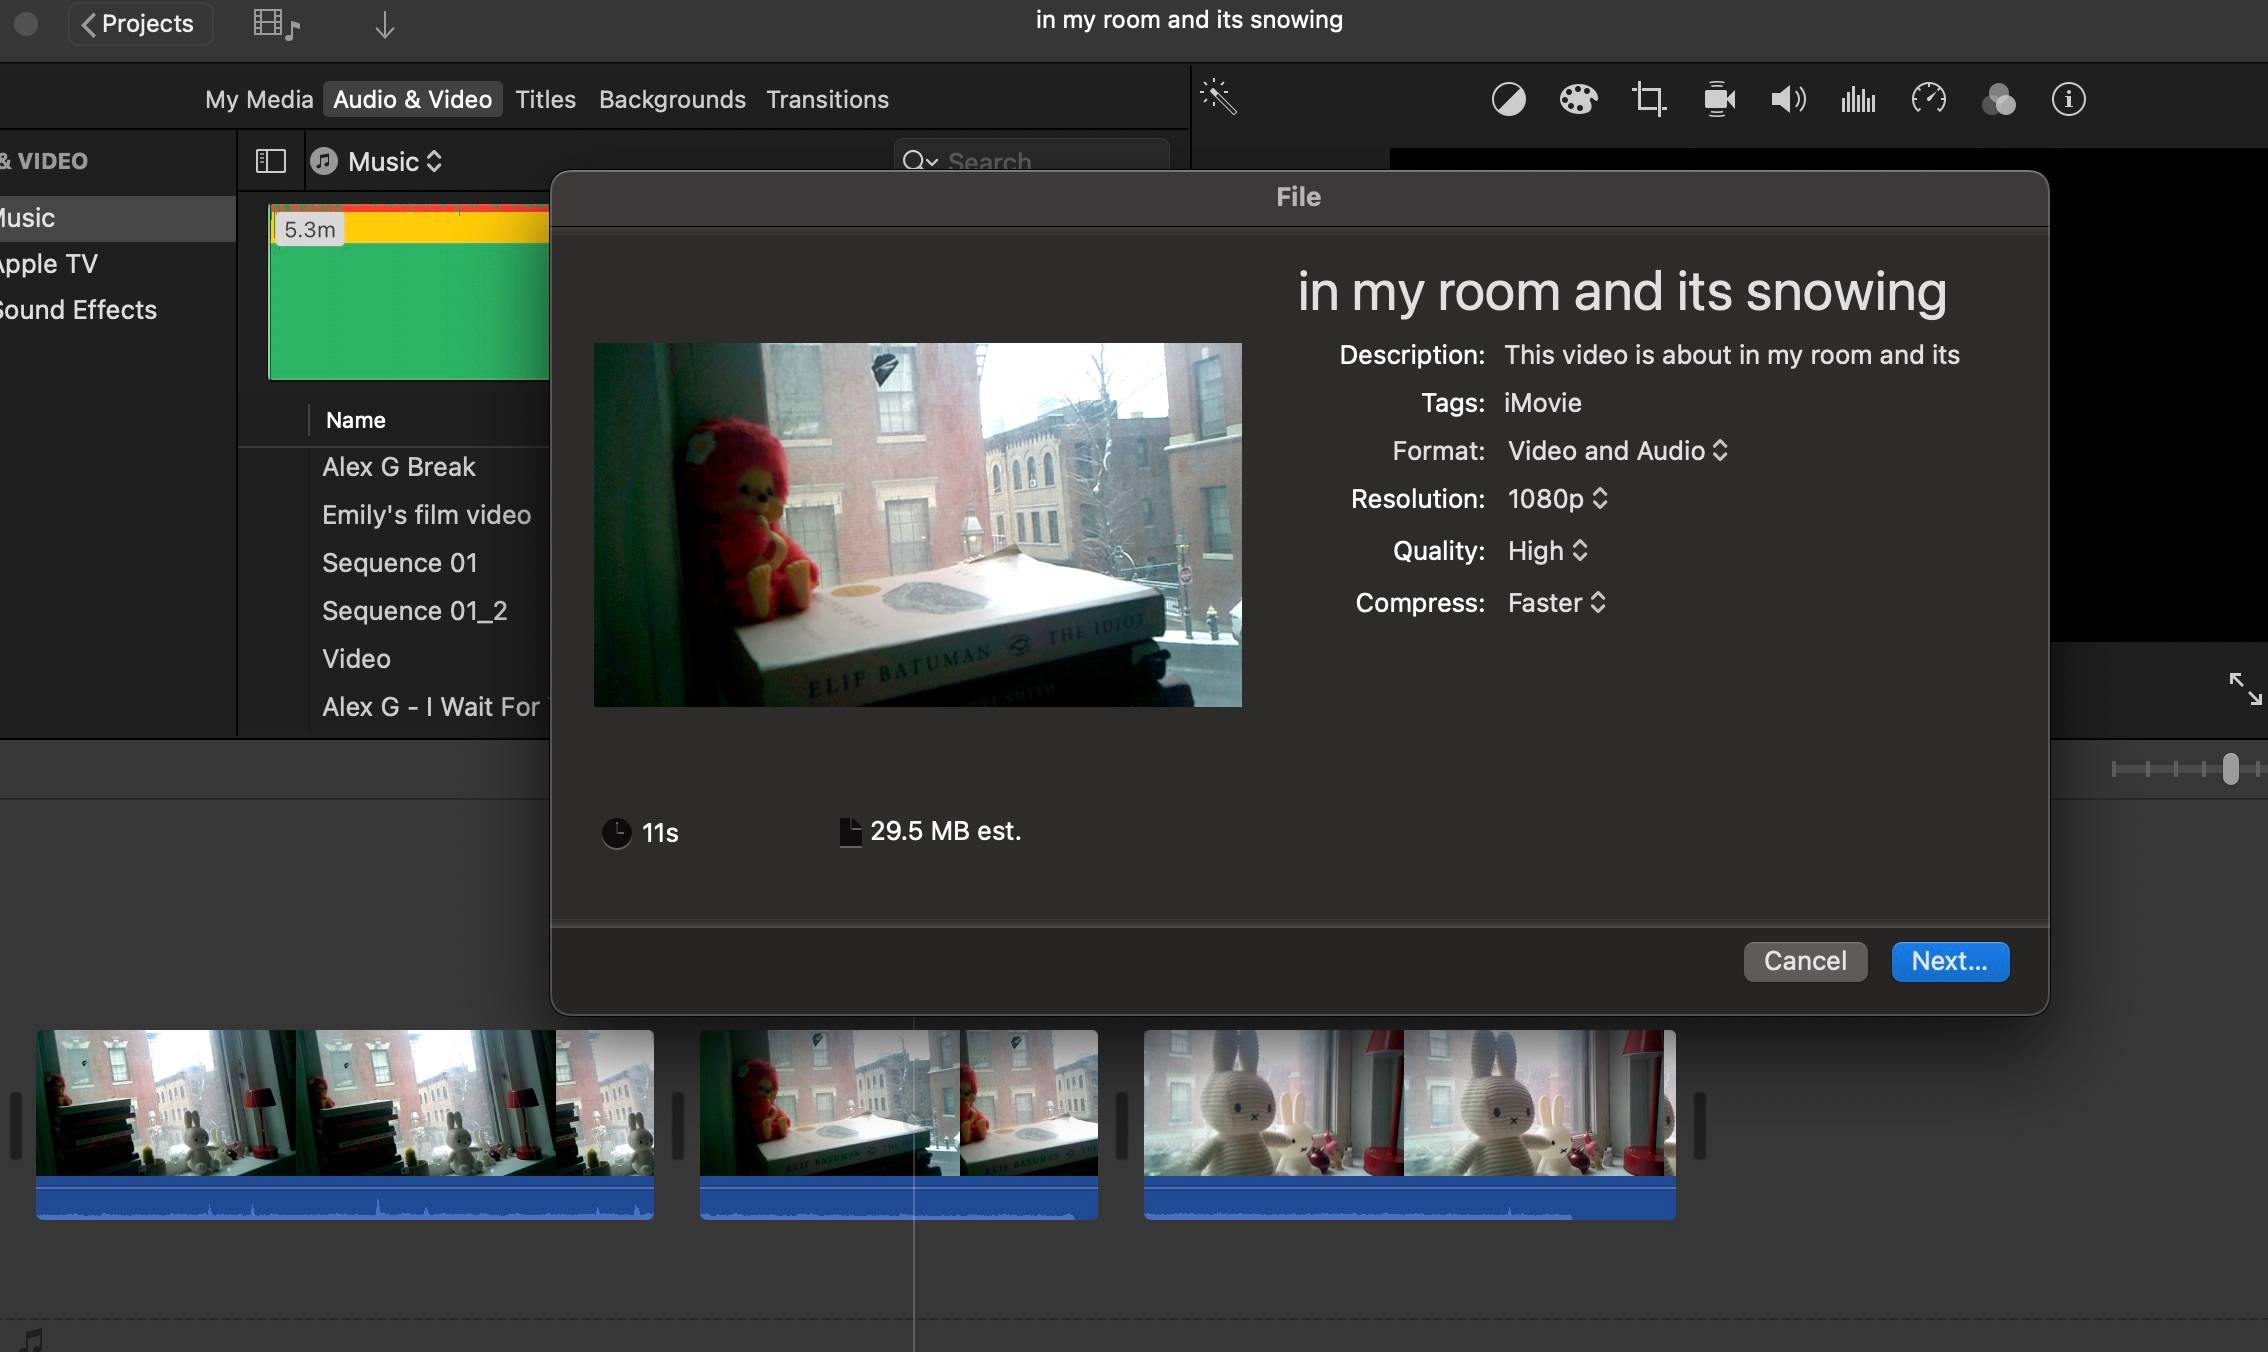Open the color correction palette icon

click(1578, 99)
